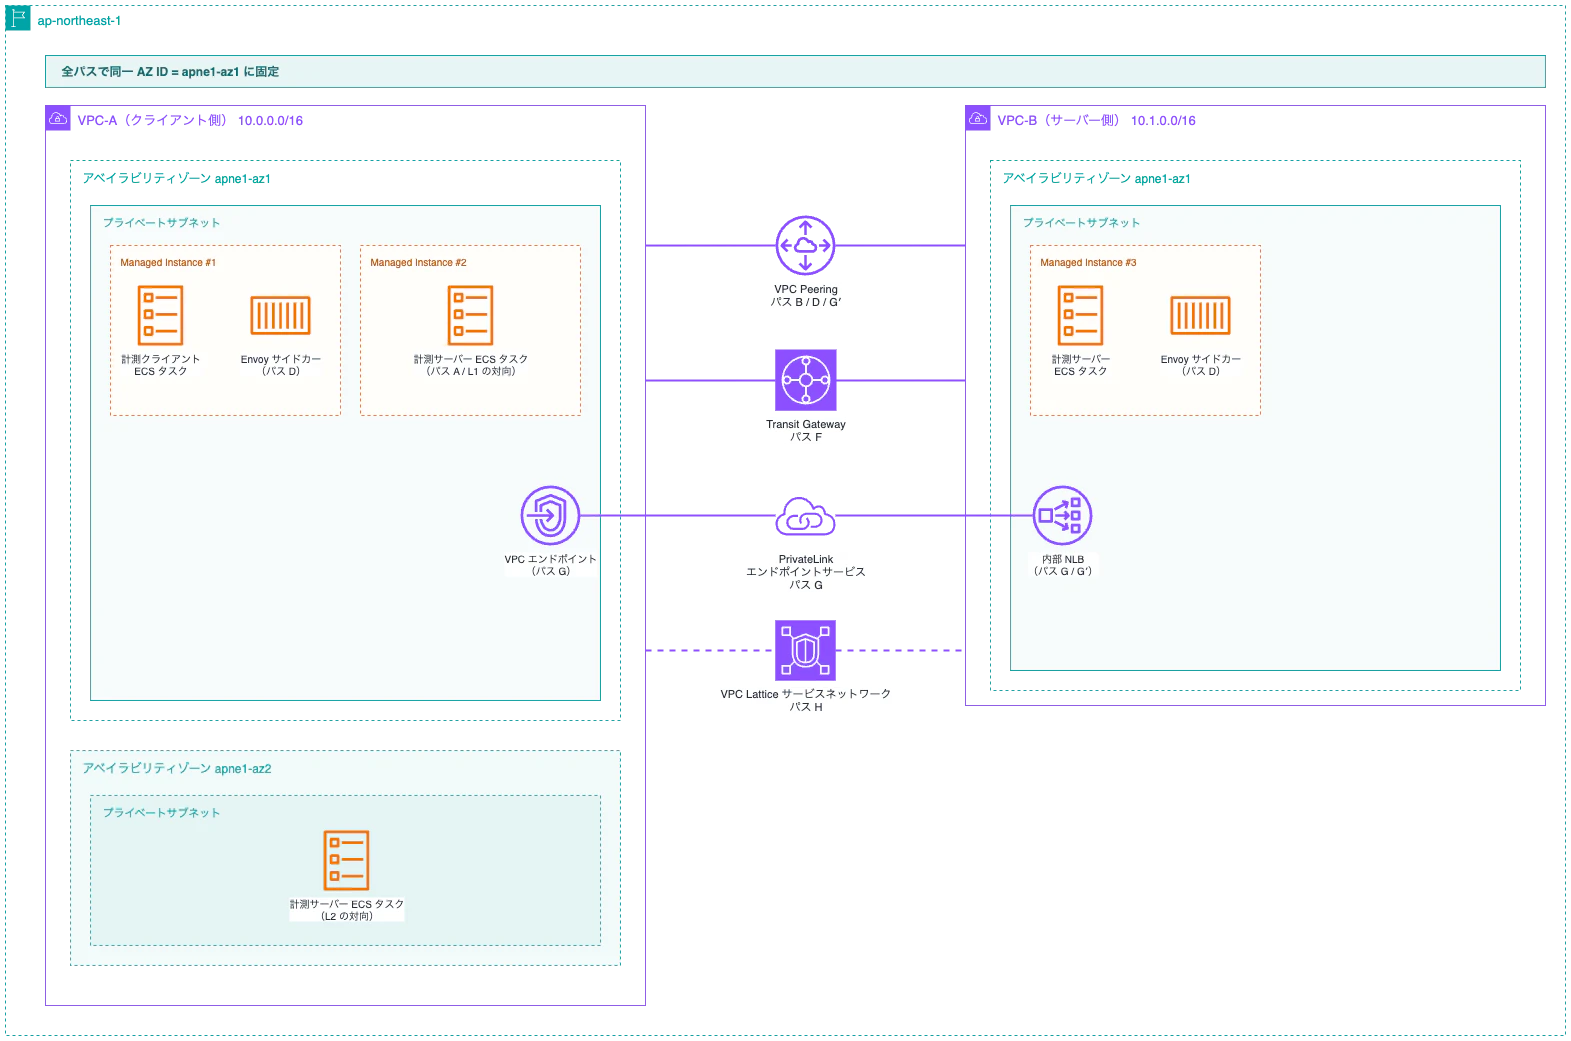Screen dimensions: 1571x1041
Task: Click the VPC-A（クライアント側）10.0.0.0/16 title
Action: click(x=190, y=120)
